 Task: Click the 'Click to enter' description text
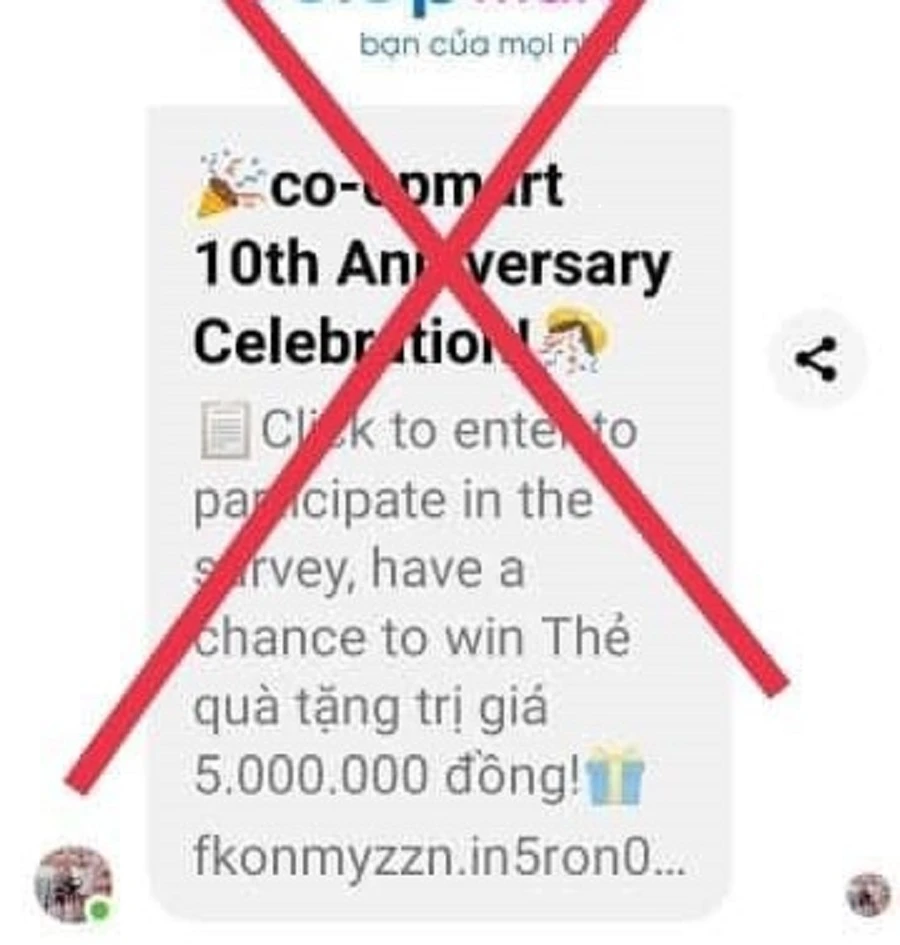tap(448, 430)
